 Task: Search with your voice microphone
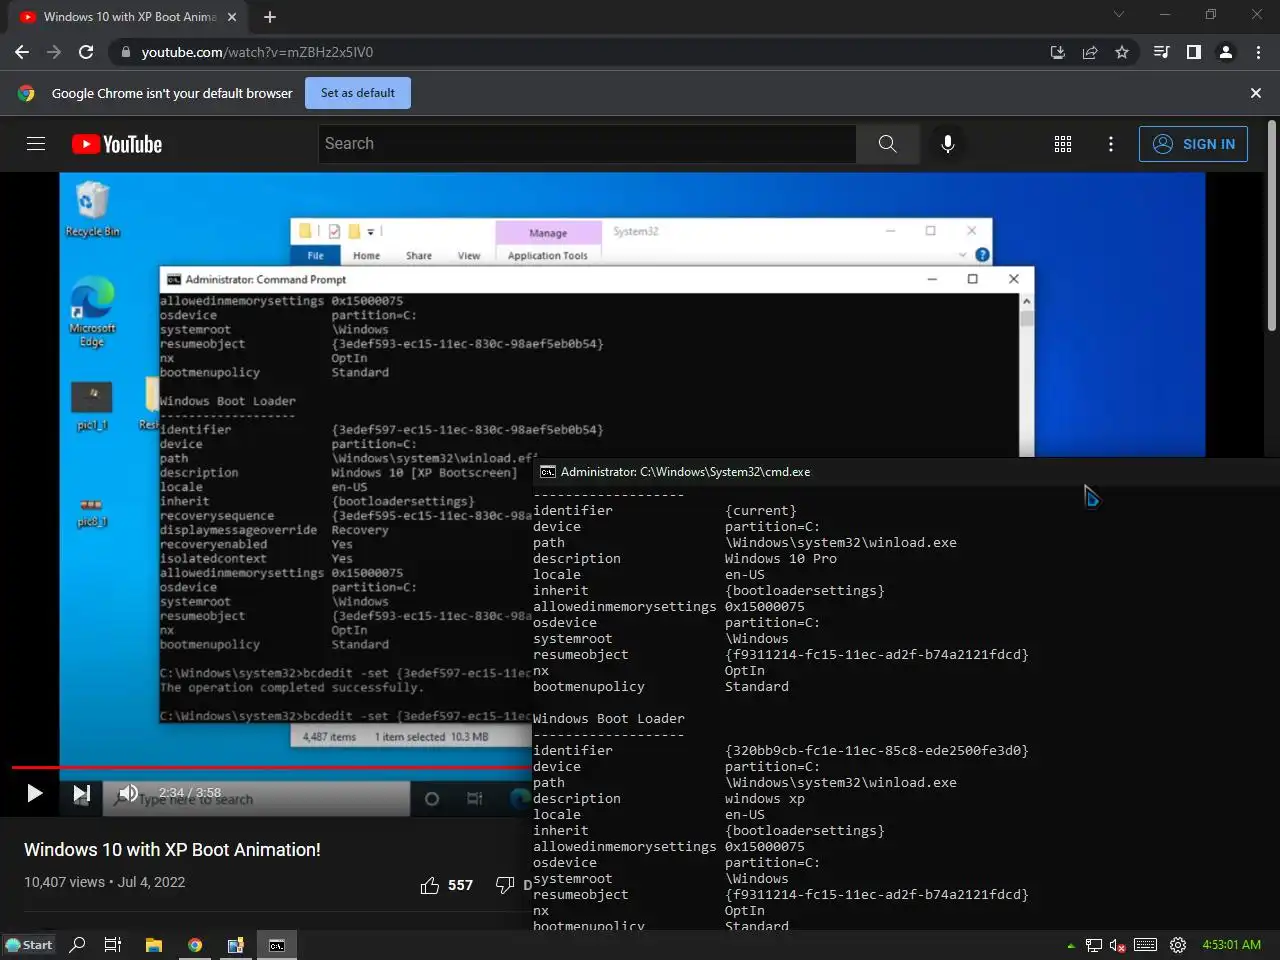pos(948,144)
